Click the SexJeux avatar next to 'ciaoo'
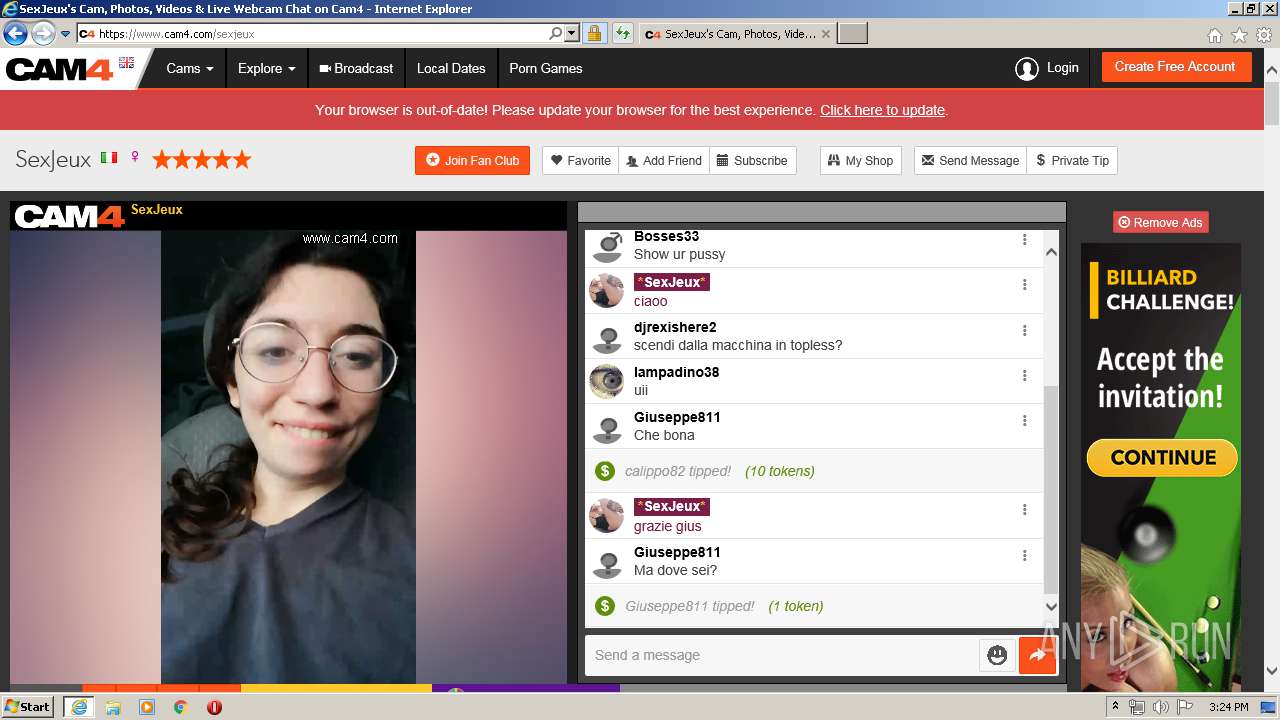This screenshot has width=1280, height=720. point(607,291)
